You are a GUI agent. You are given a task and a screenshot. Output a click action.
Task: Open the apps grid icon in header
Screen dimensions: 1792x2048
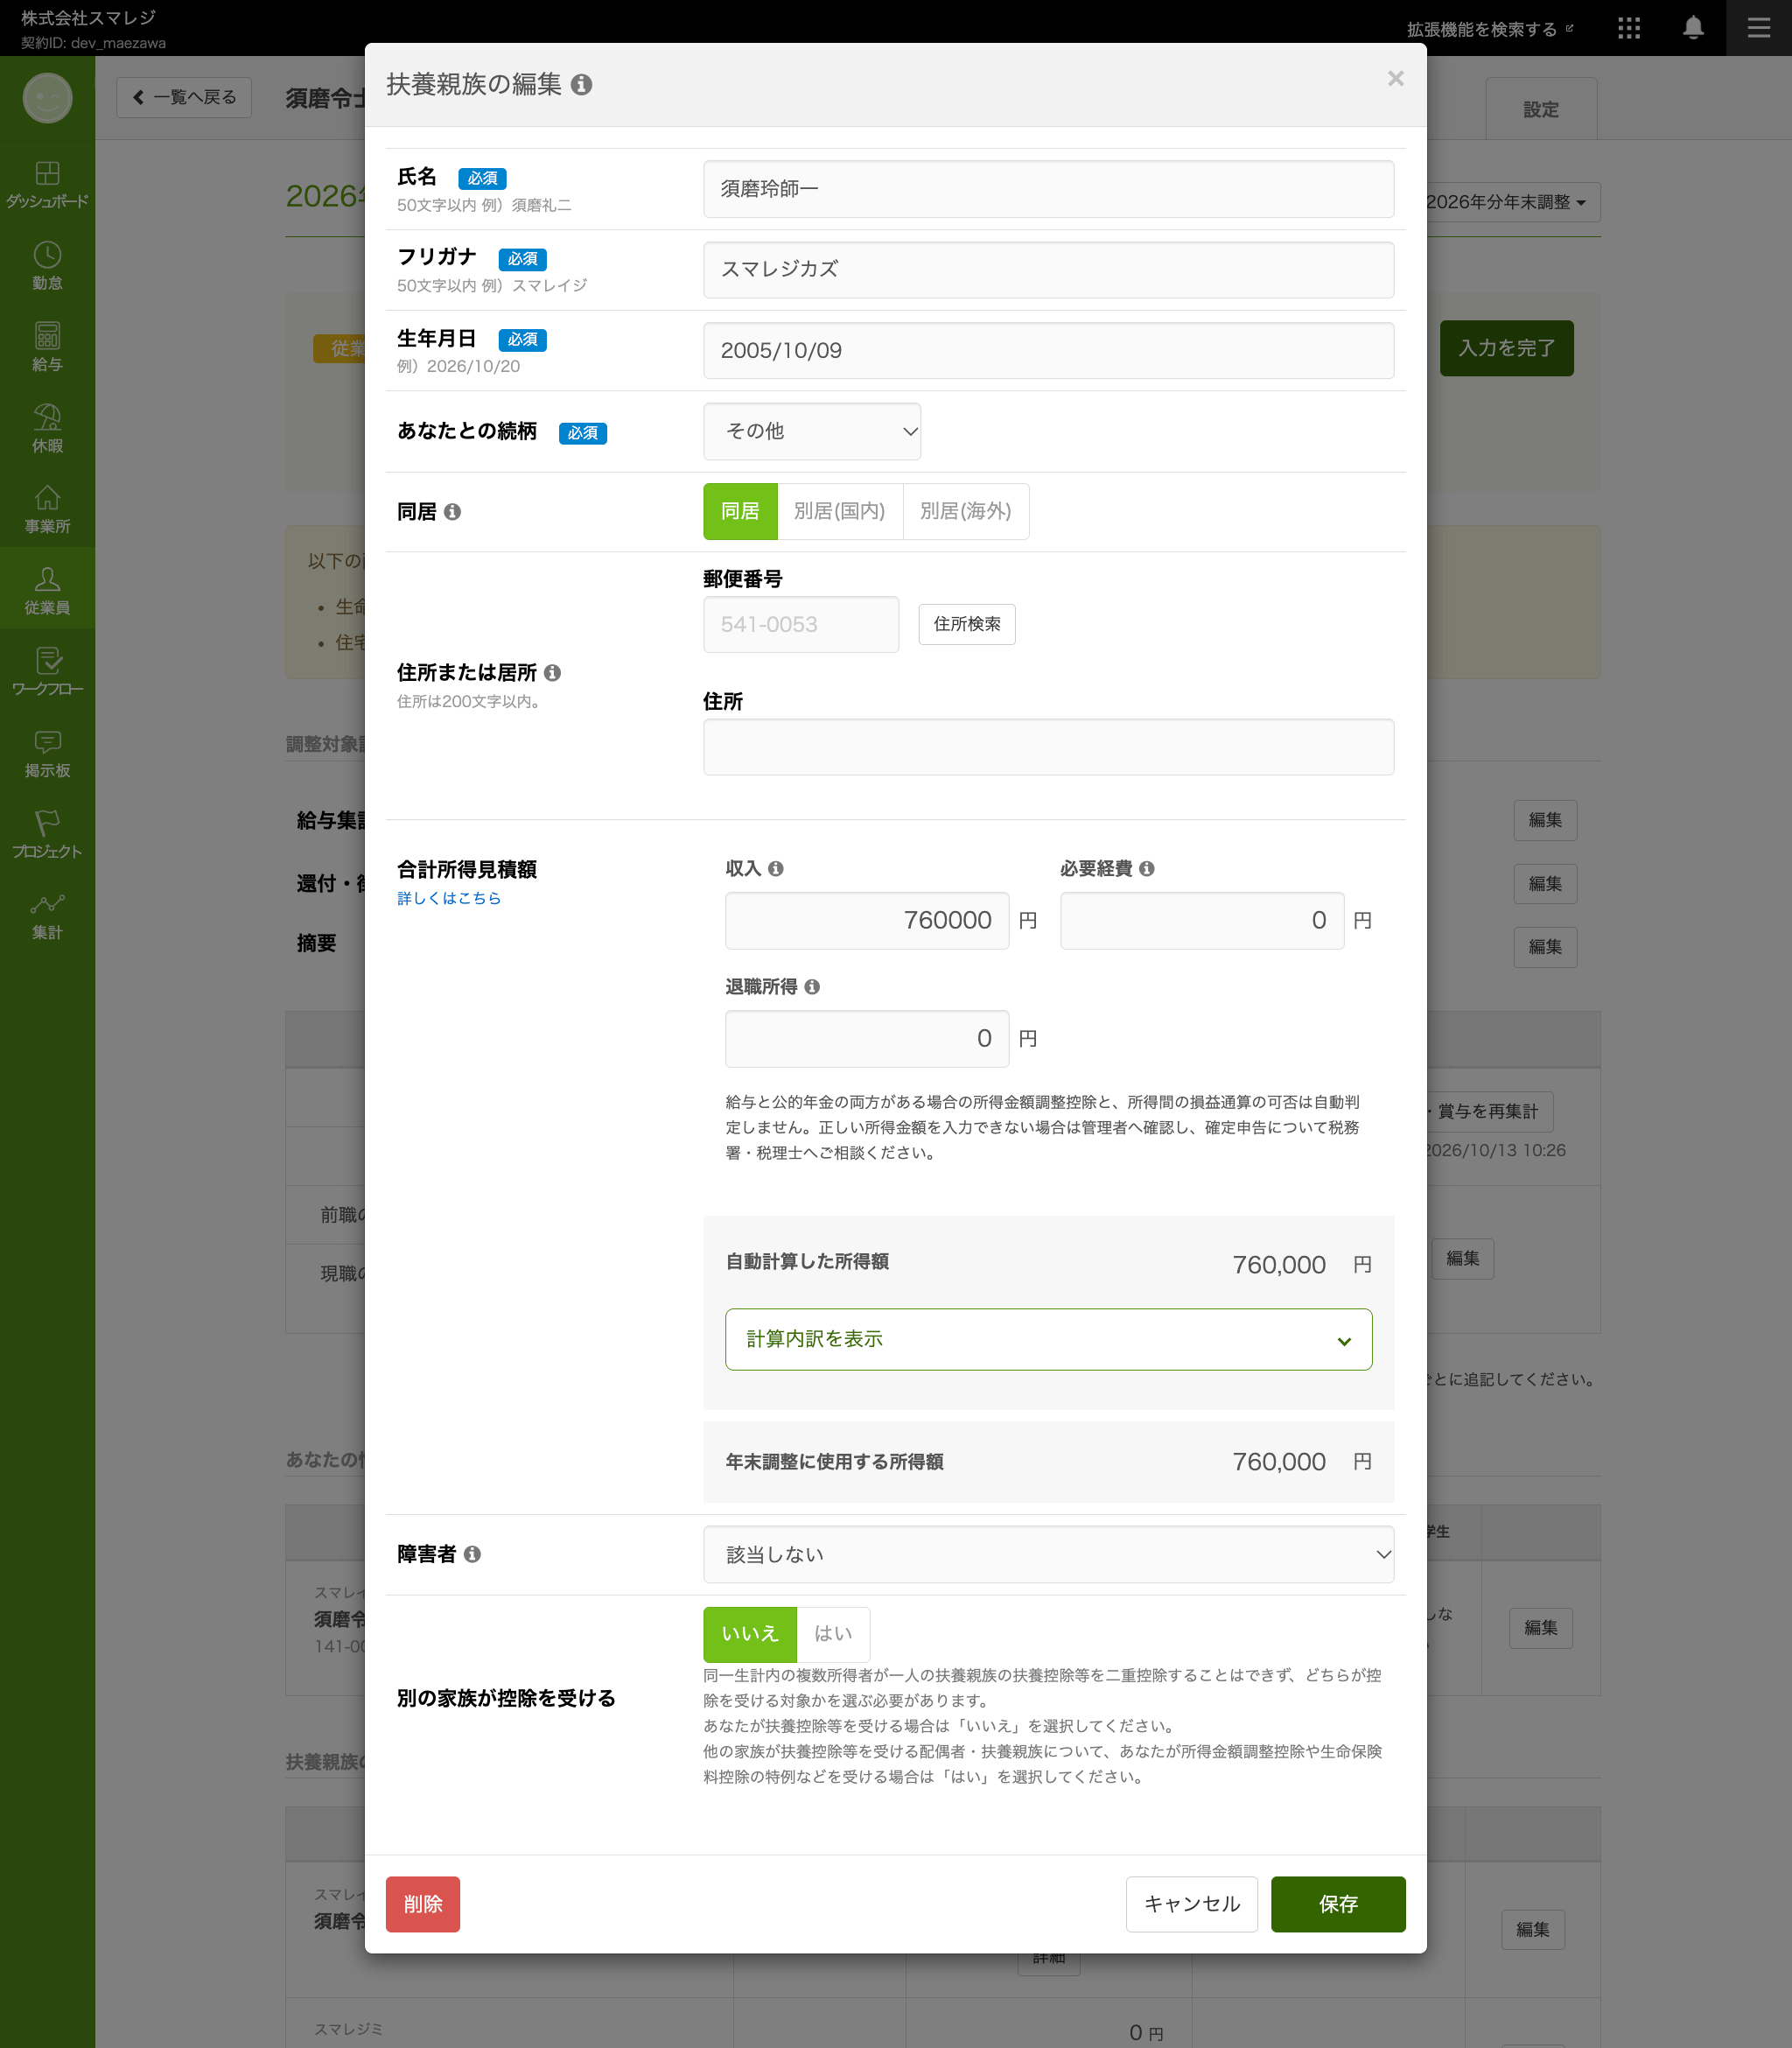(1629, 28)
